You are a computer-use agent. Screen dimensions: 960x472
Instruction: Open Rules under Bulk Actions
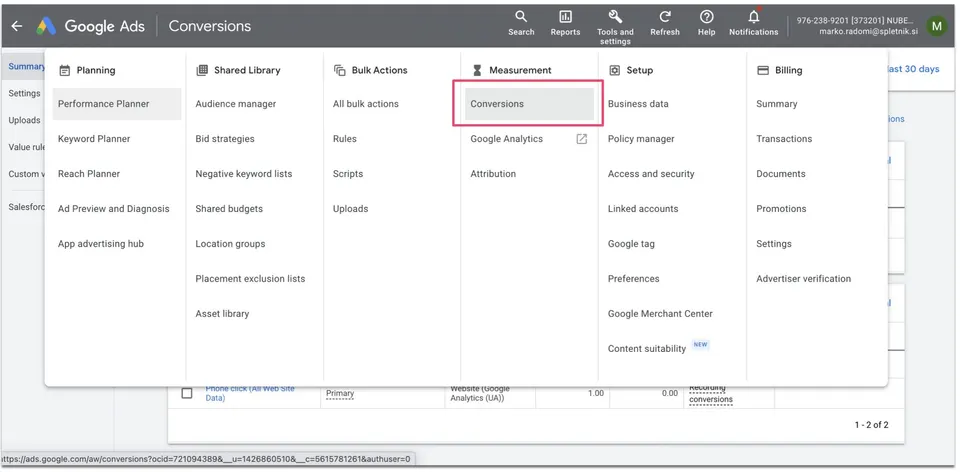tap(345, 139)
